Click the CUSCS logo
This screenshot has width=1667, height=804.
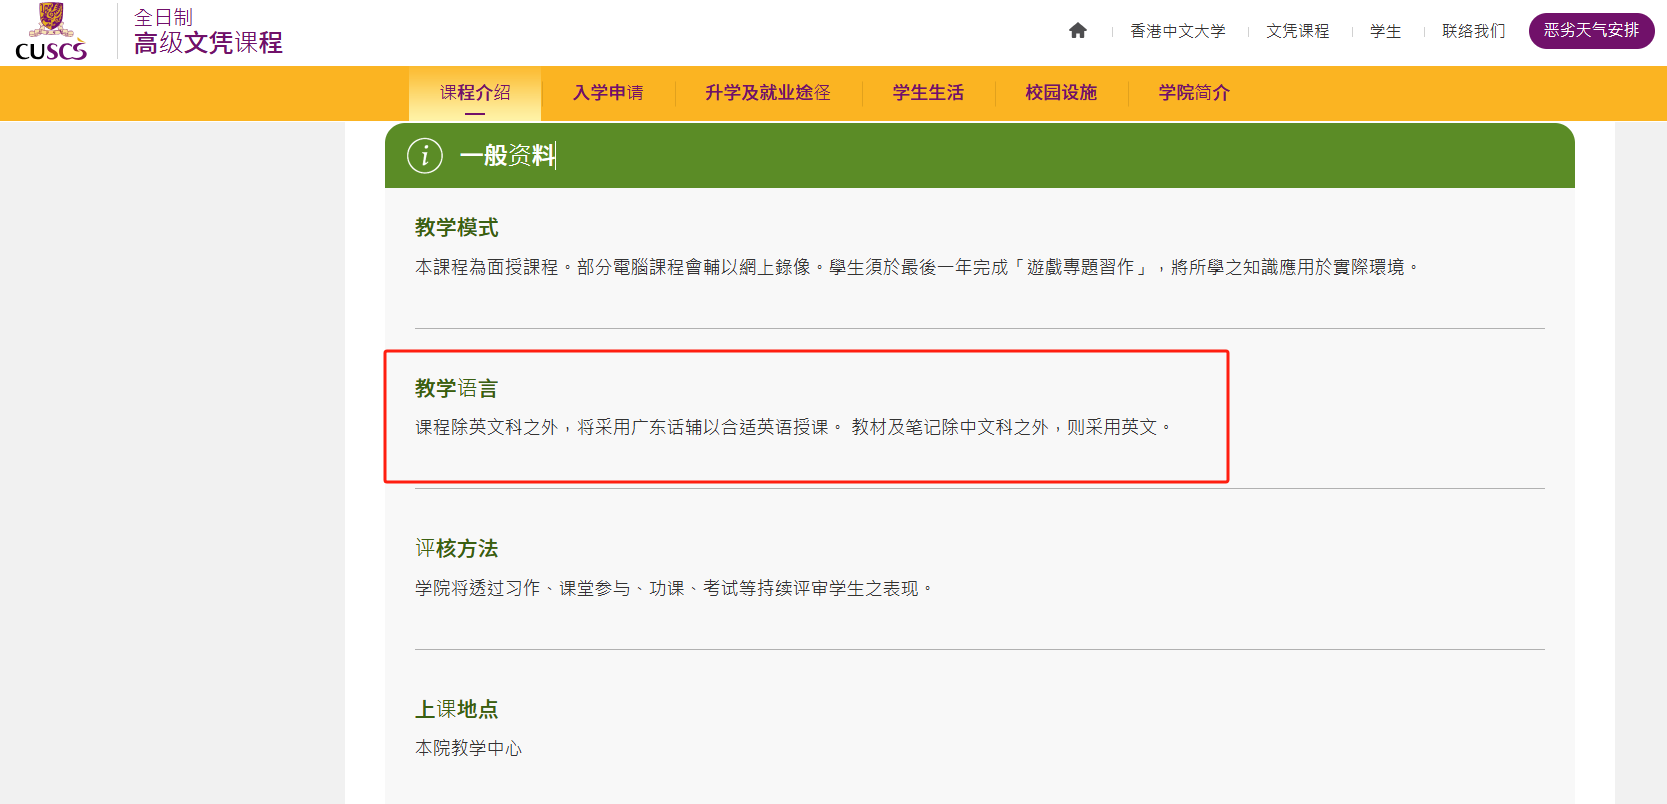(51, 31)
